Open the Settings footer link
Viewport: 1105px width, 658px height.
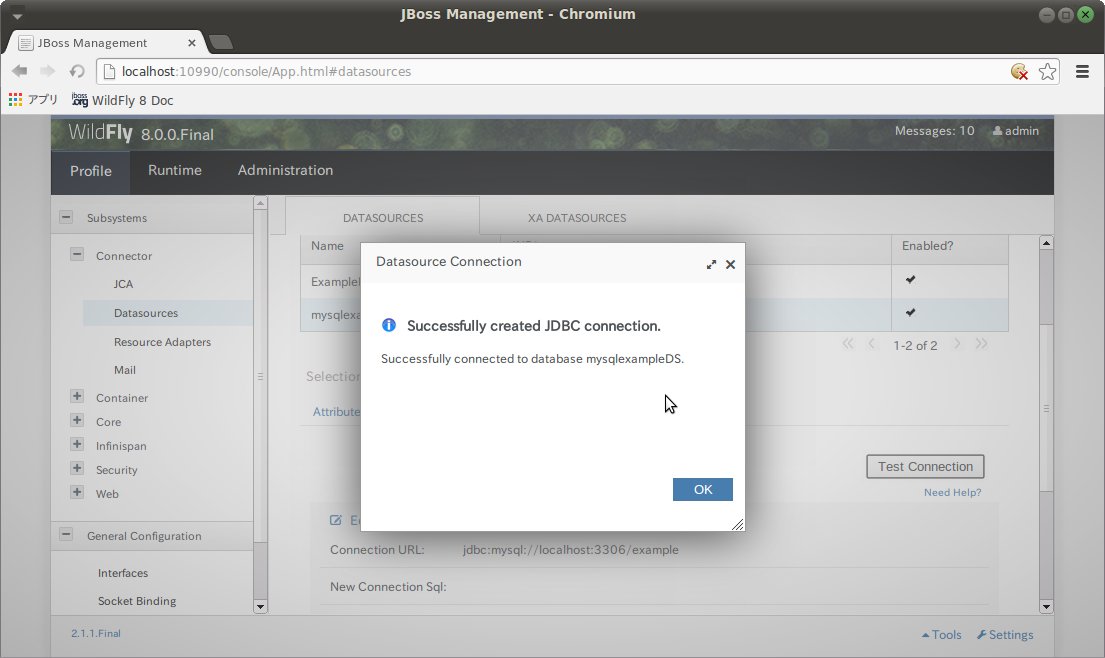coord(1005,635)
